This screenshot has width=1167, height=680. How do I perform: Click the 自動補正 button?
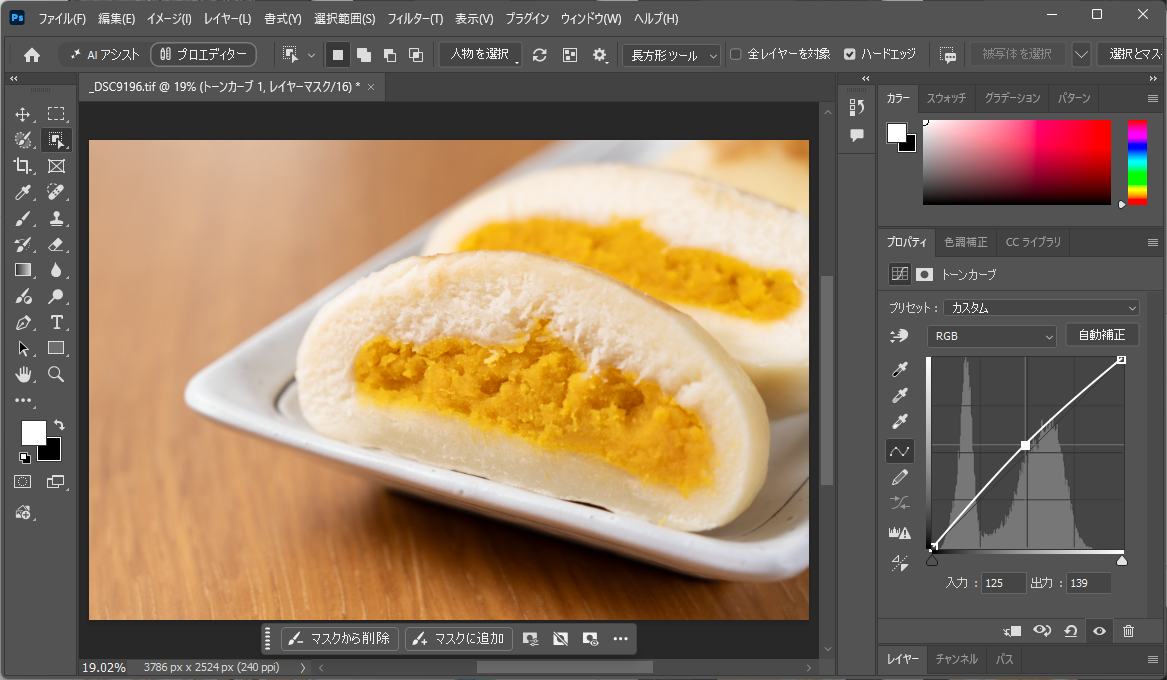[x=1102, y=335]
